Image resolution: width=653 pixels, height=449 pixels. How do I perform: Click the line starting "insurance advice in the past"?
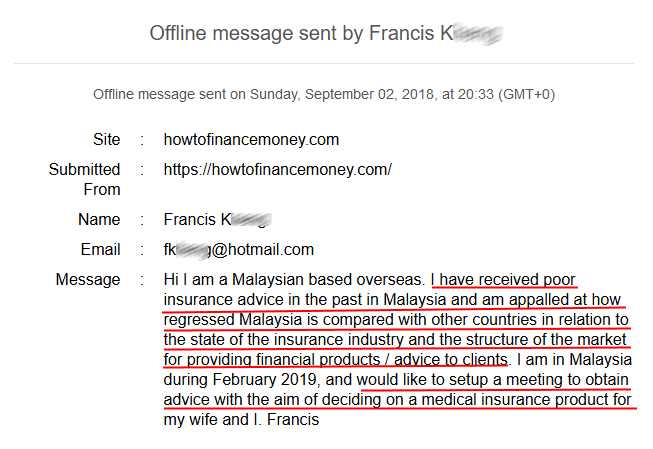click(x=392, y=299)
